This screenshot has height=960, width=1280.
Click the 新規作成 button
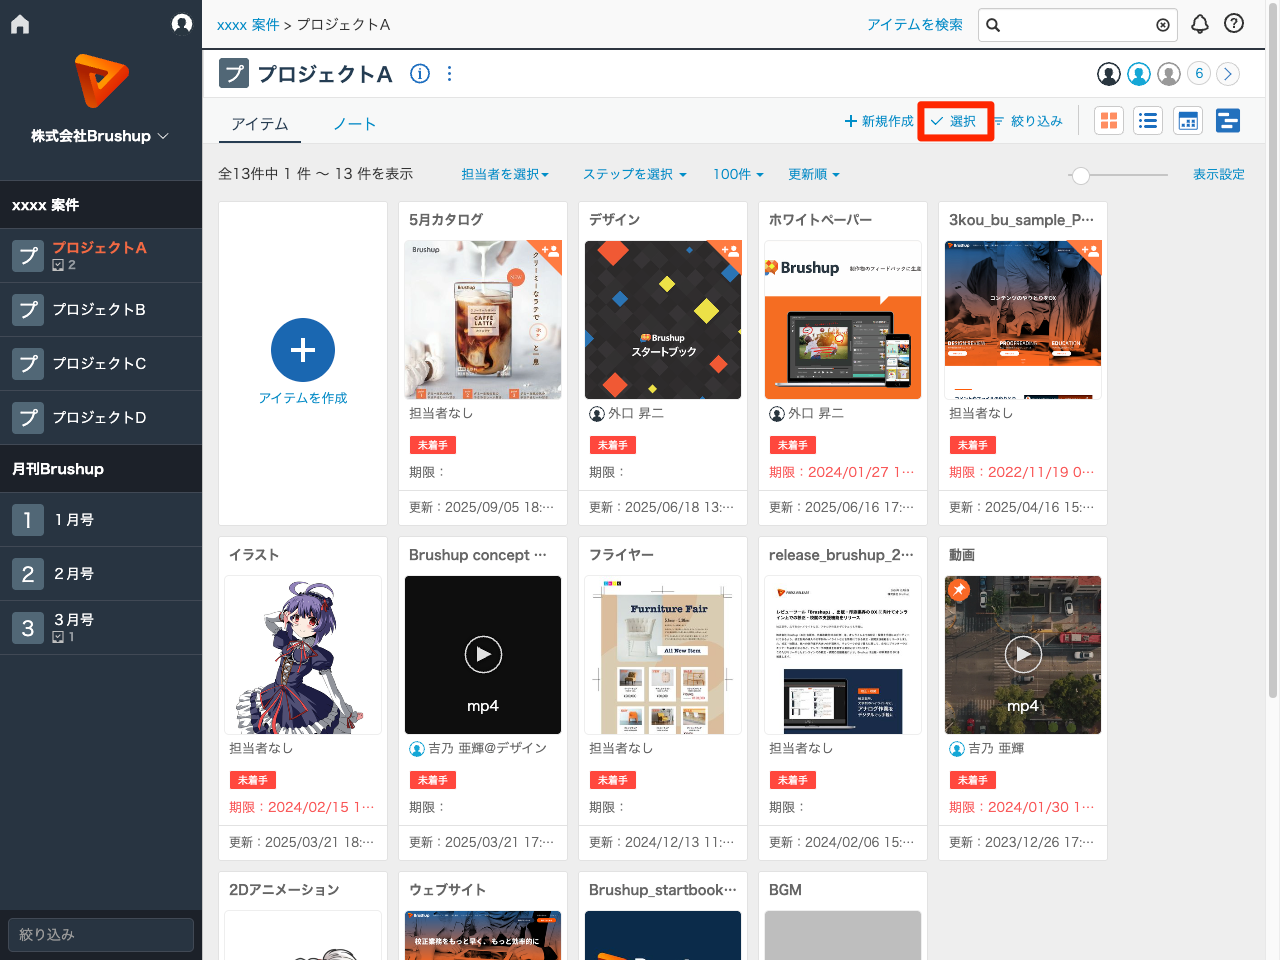click(x=879, y=121)
